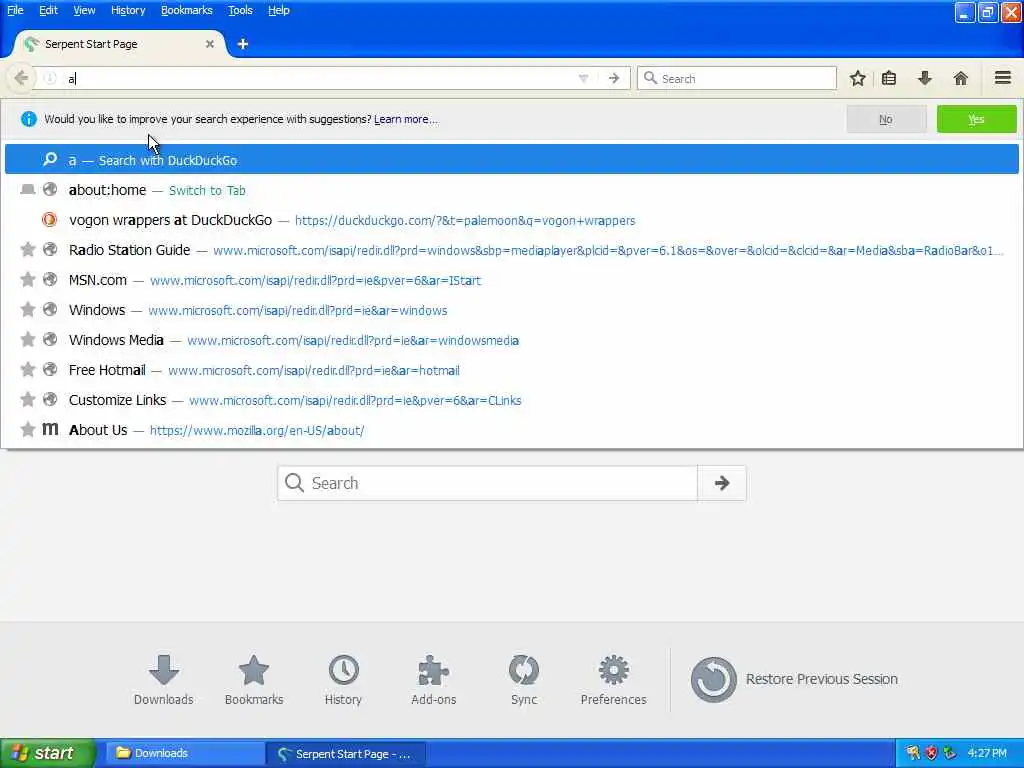Select the MSN.com bookmark suggestion
This screenshot has width=1024, height=768.
(x=511, y=280)
